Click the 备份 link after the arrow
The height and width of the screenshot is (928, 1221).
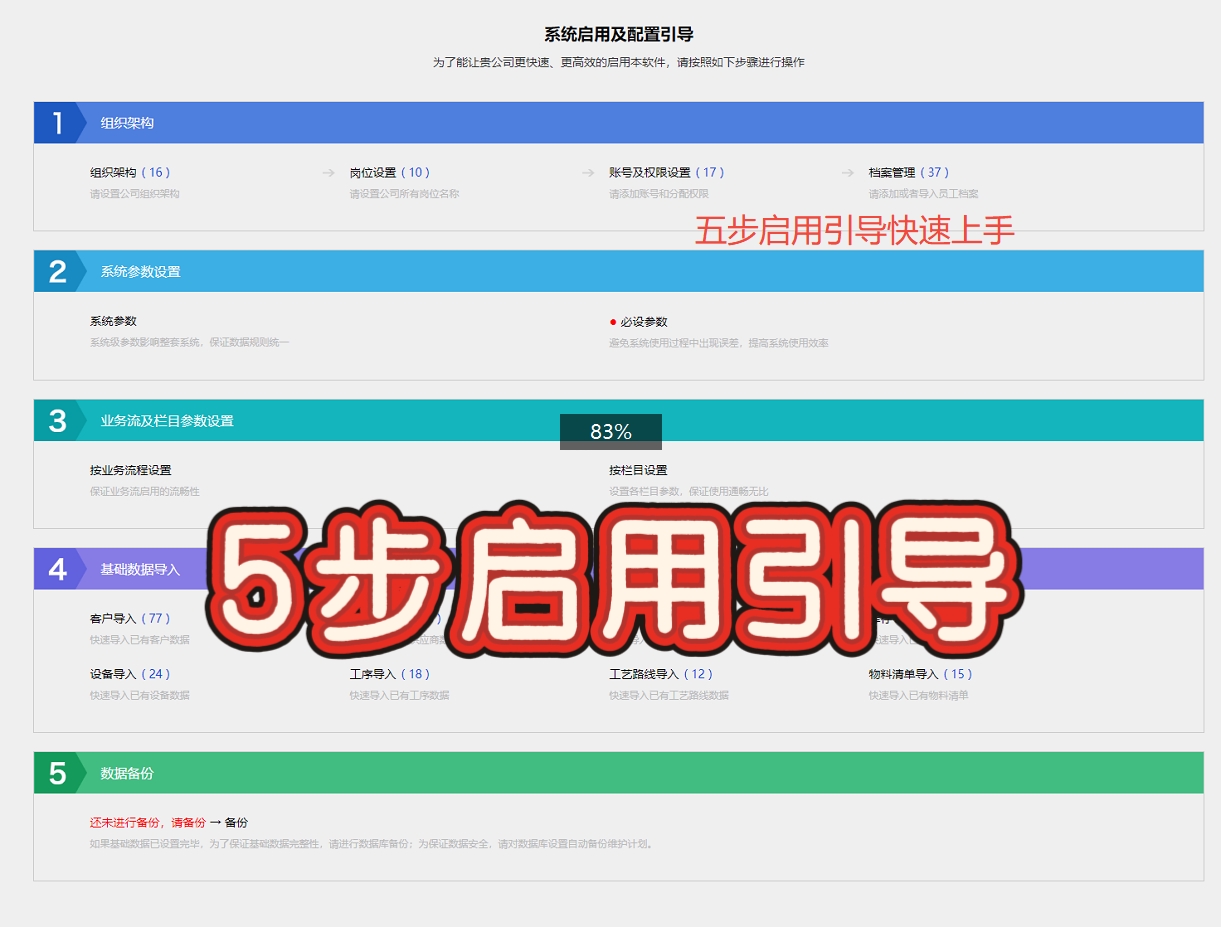point(236,822)
